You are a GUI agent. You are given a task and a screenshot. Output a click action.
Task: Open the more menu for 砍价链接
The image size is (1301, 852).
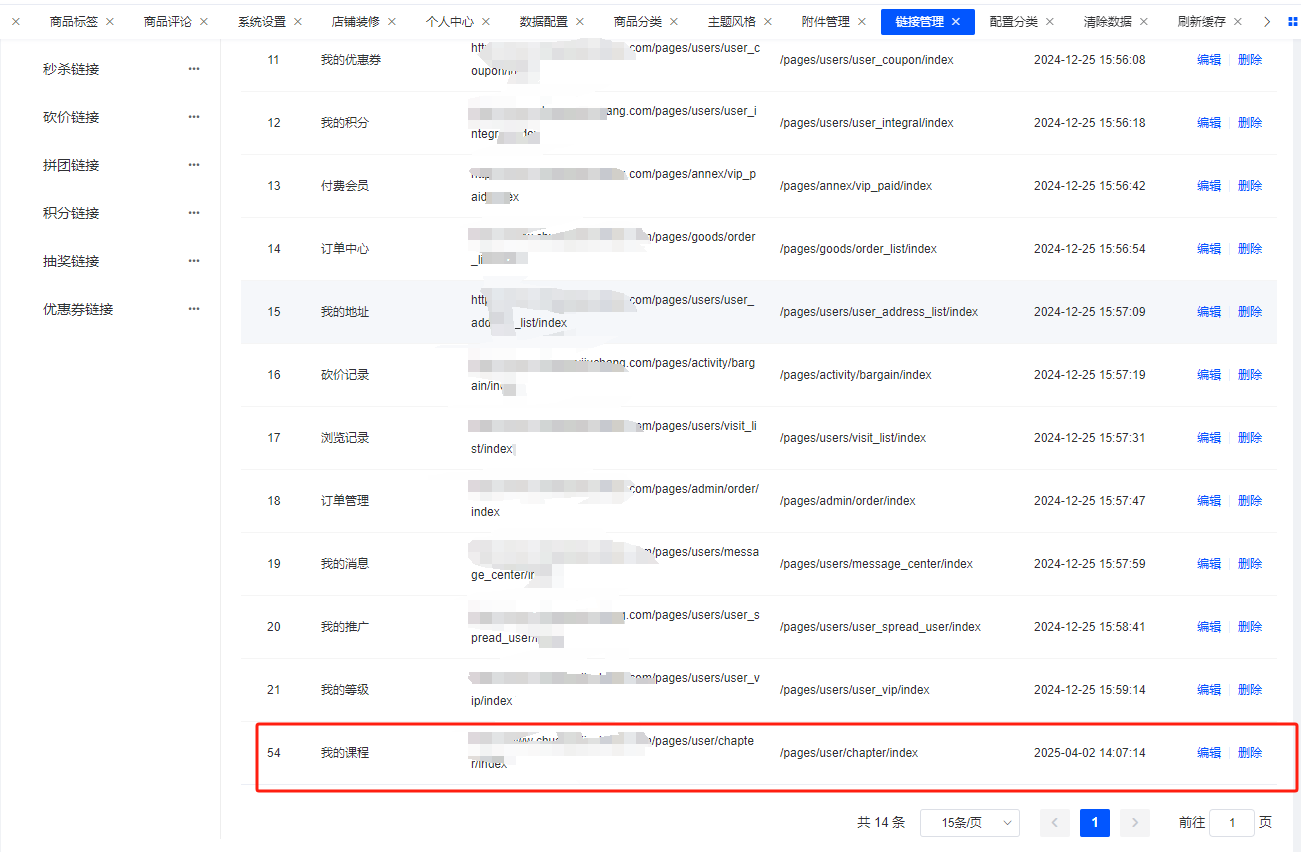coord(194,117)
